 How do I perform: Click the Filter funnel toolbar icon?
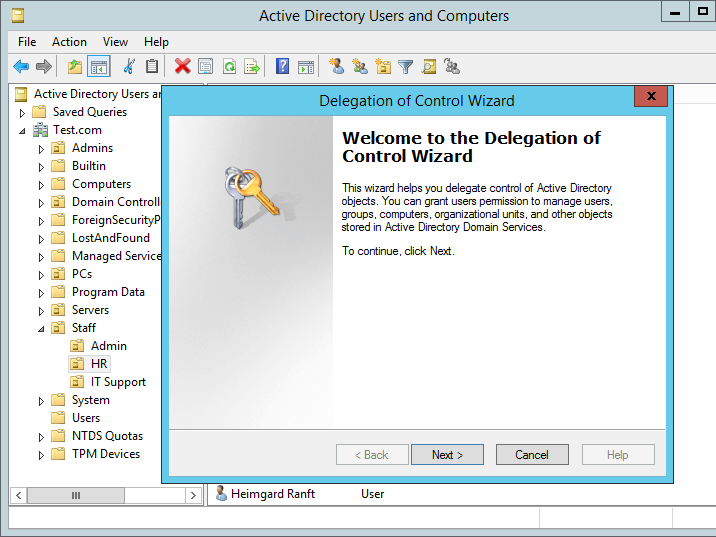coord(405,67)
